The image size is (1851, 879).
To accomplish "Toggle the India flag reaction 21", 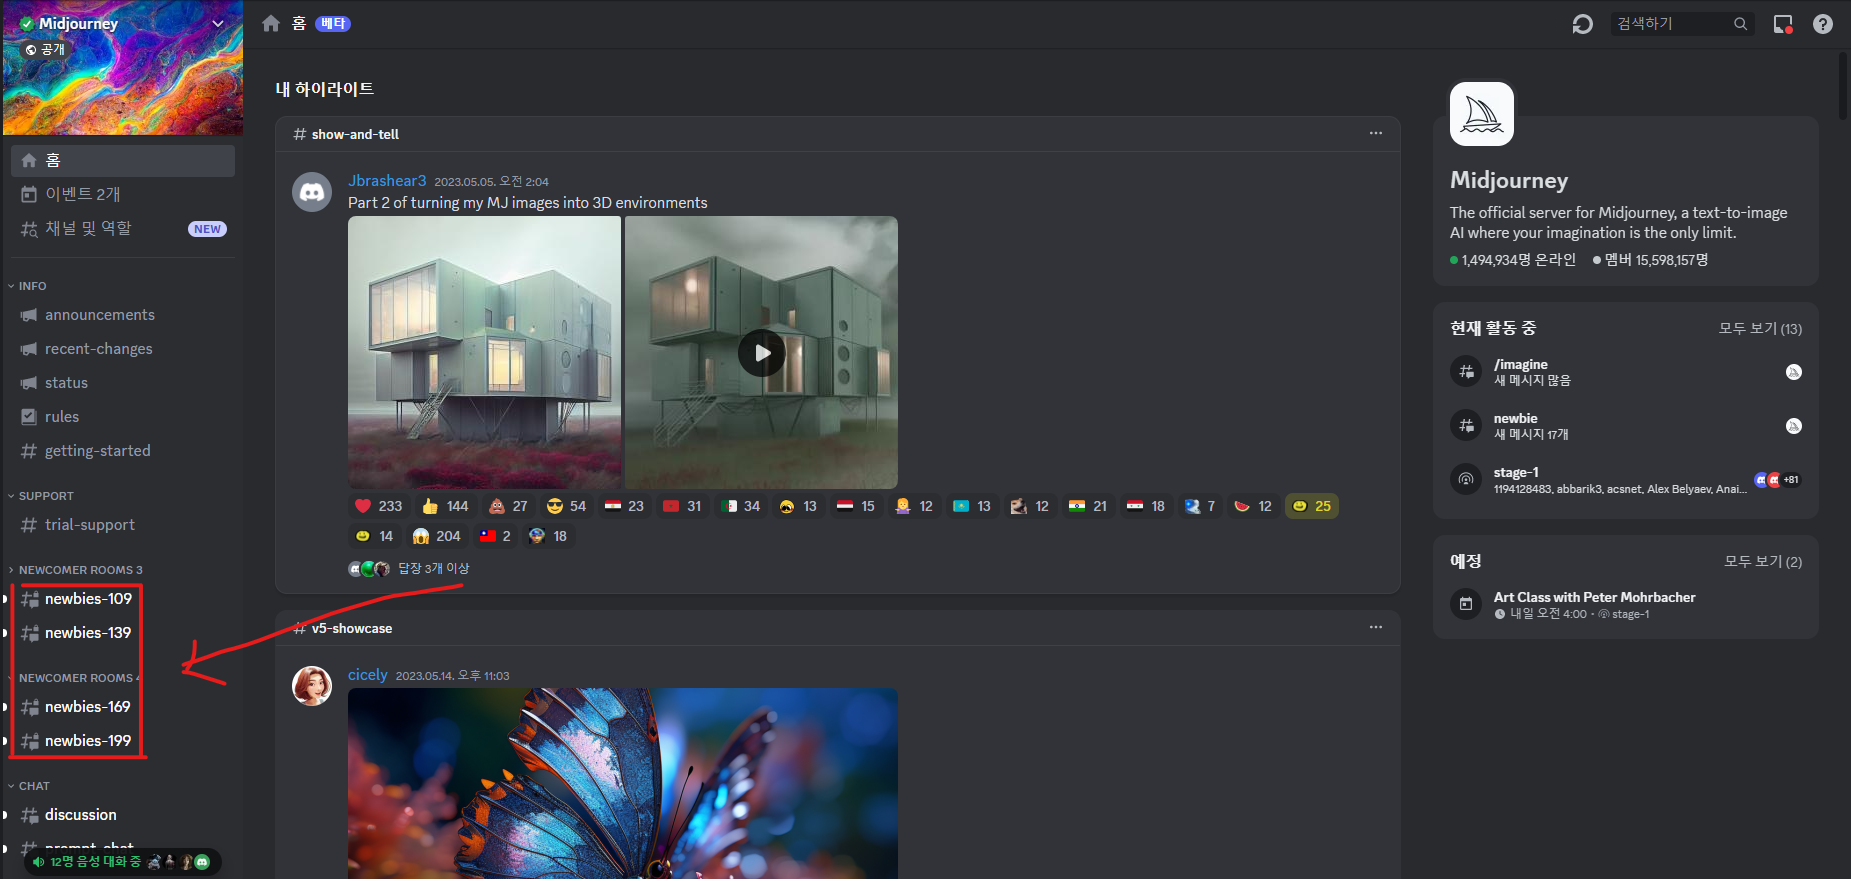I will [1088, 506].
